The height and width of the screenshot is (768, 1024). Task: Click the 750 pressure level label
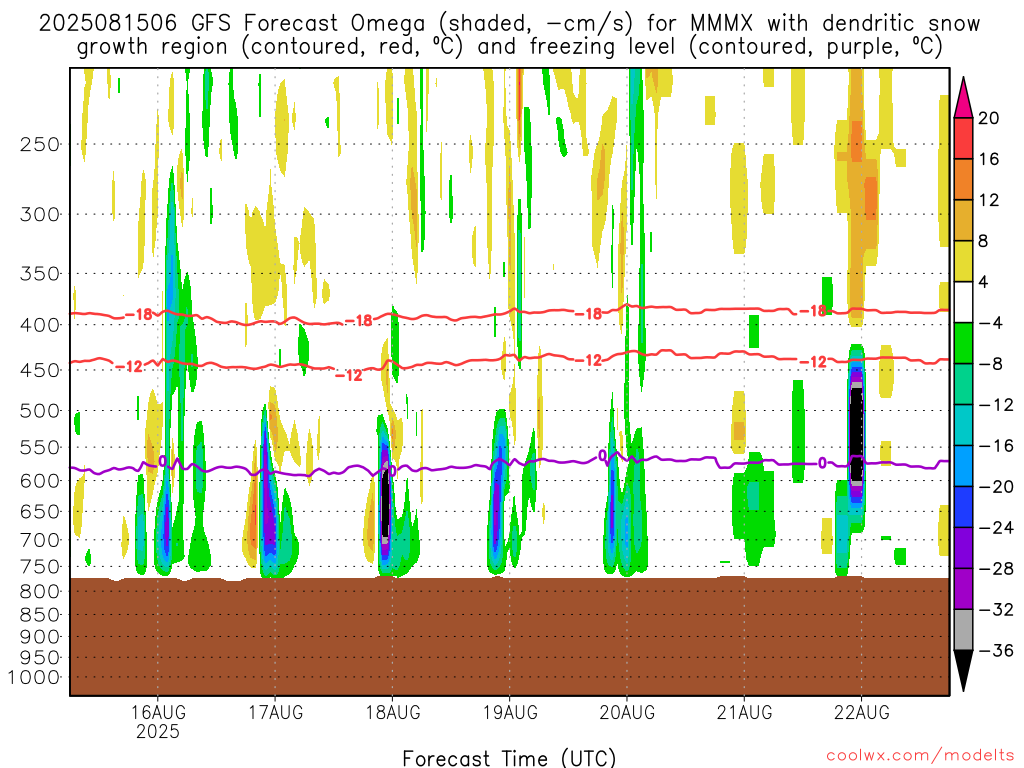tap(40, 567)
